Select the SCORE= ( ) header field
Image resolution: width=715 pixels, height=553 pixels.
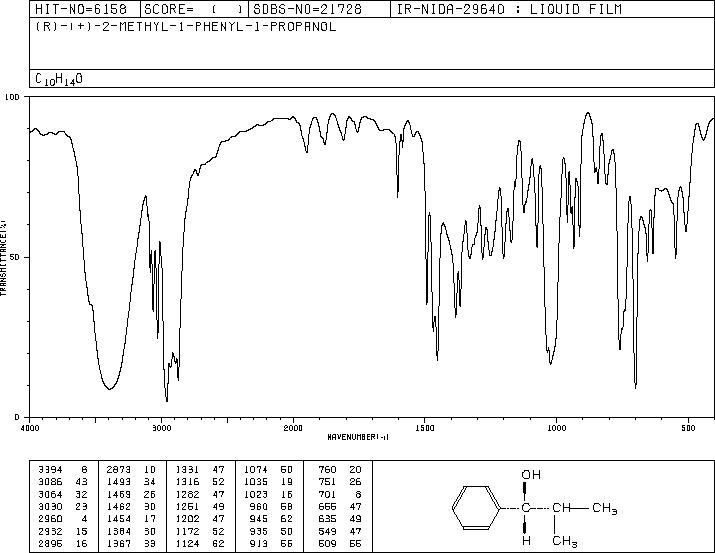(194, 9)
